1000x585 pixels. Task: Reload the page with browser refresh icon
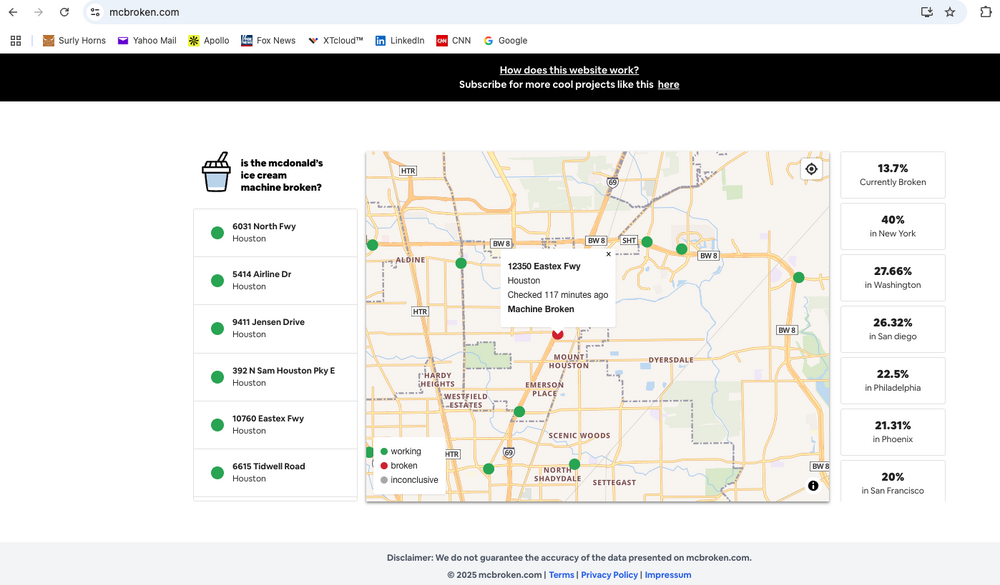pos(64,12)
